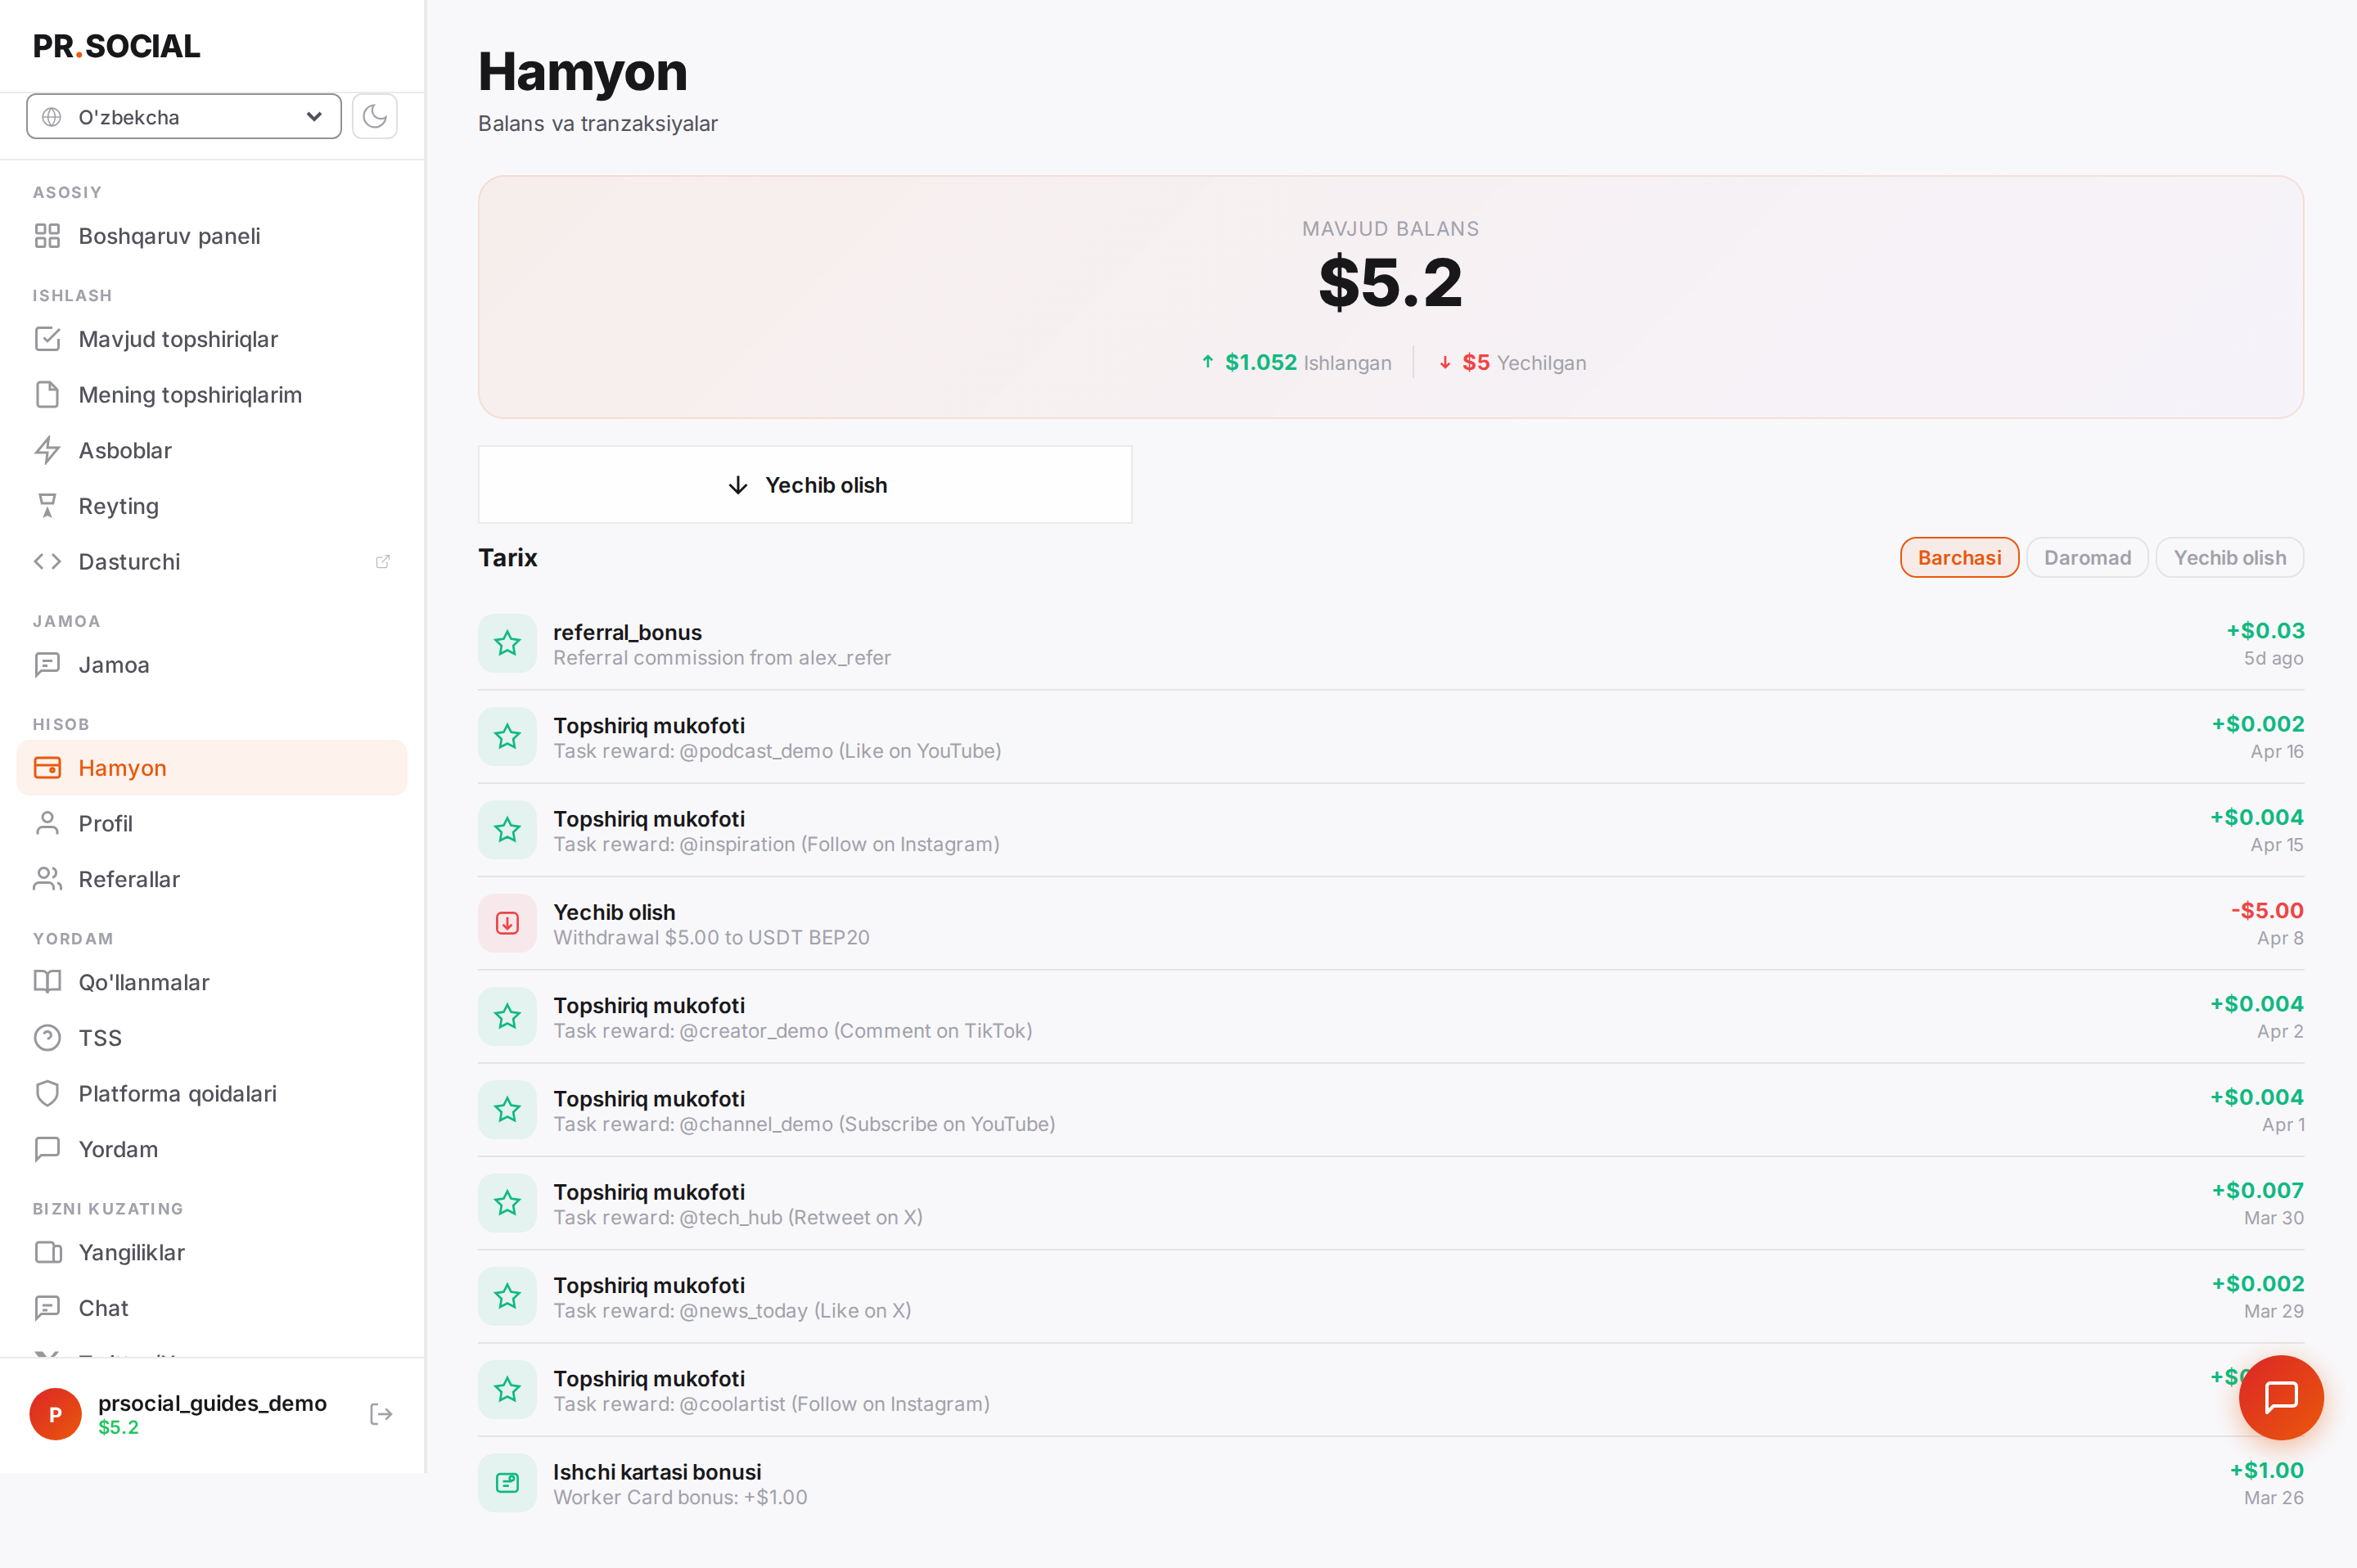The image size is (2357, 1568).
Task: Filter history by Daromad
Action: click(2087, 558)
